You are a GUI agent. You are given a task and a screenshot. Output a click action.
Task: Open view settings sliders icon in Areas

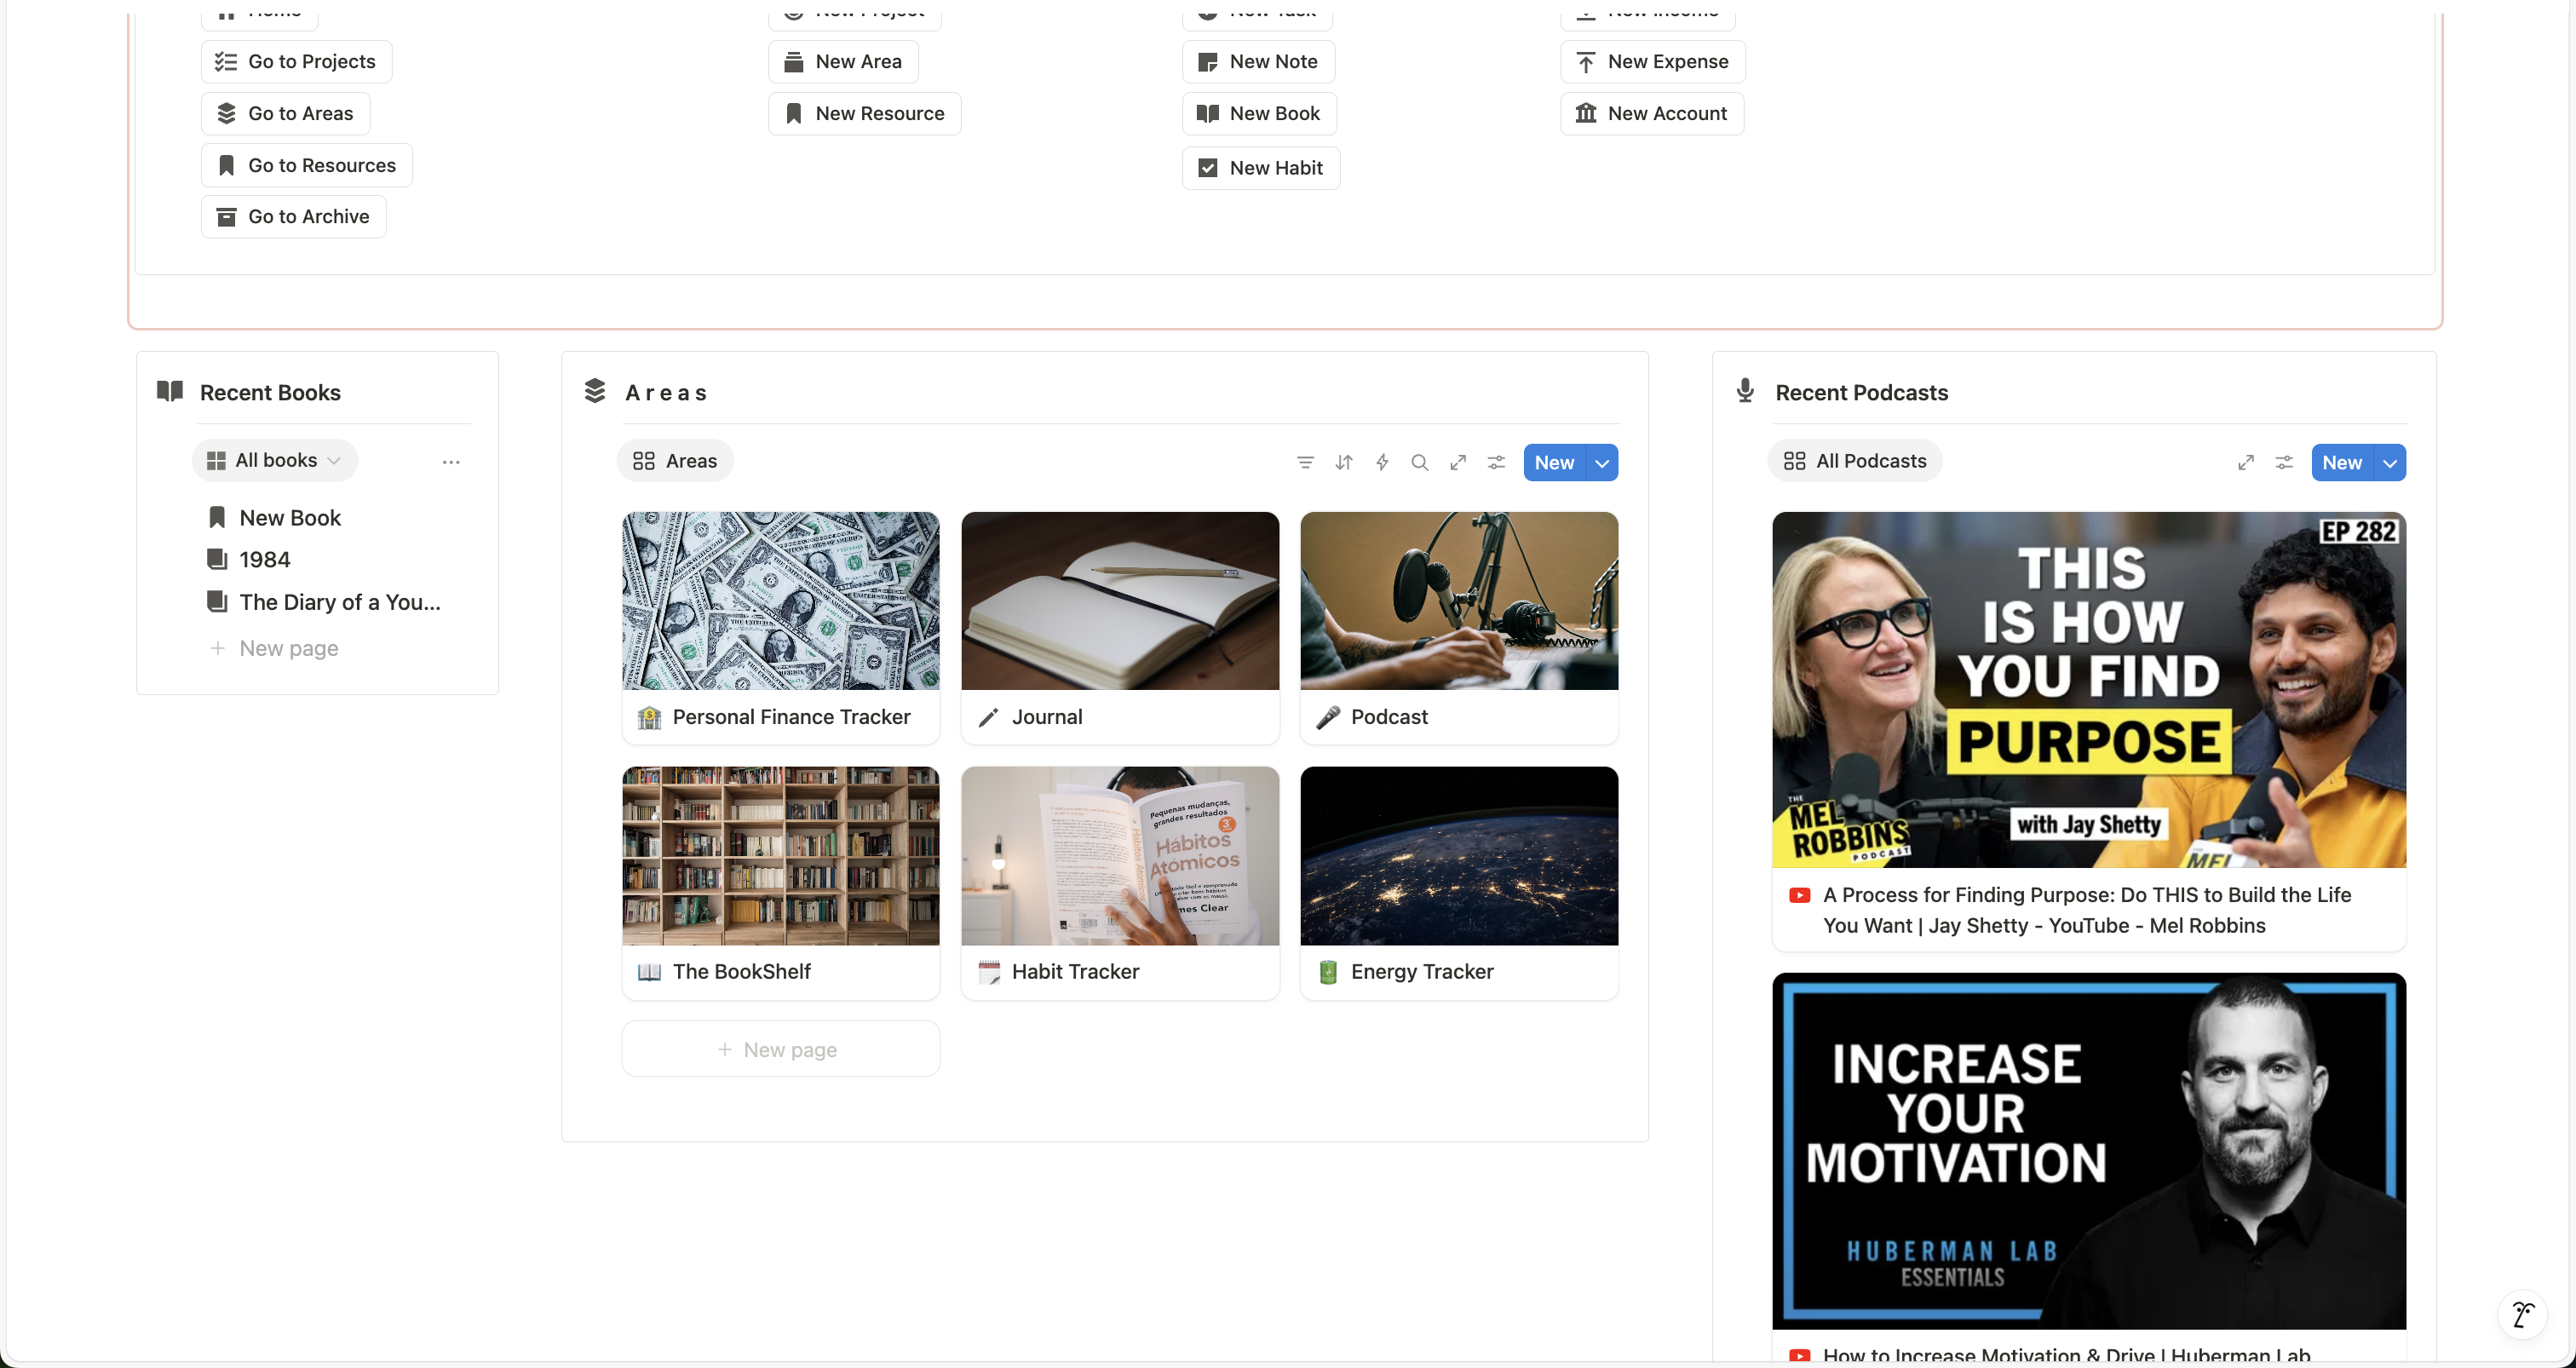[1496, 462]
